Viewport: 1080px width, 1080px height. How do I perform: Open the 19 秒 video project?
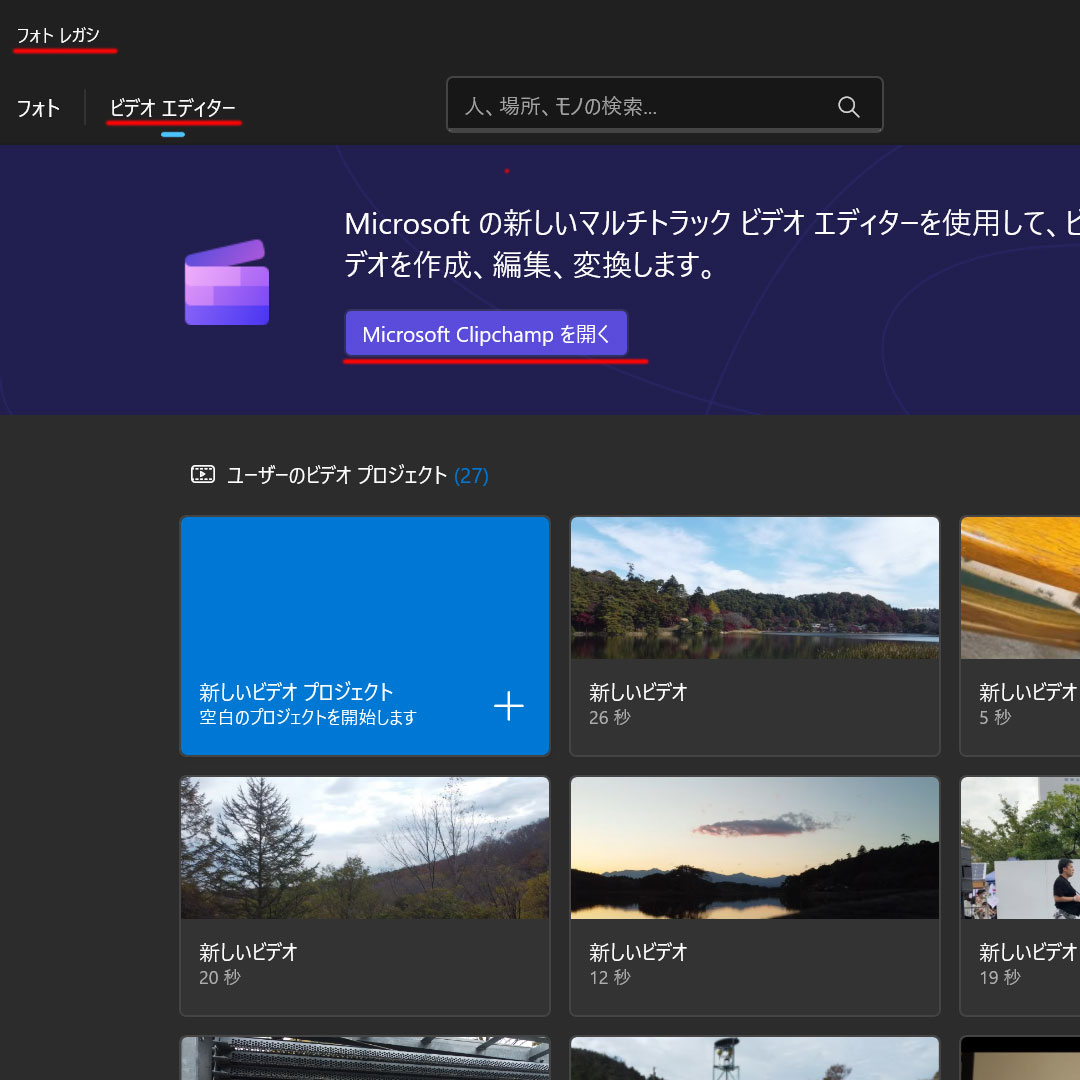[x=1020, y=896]
